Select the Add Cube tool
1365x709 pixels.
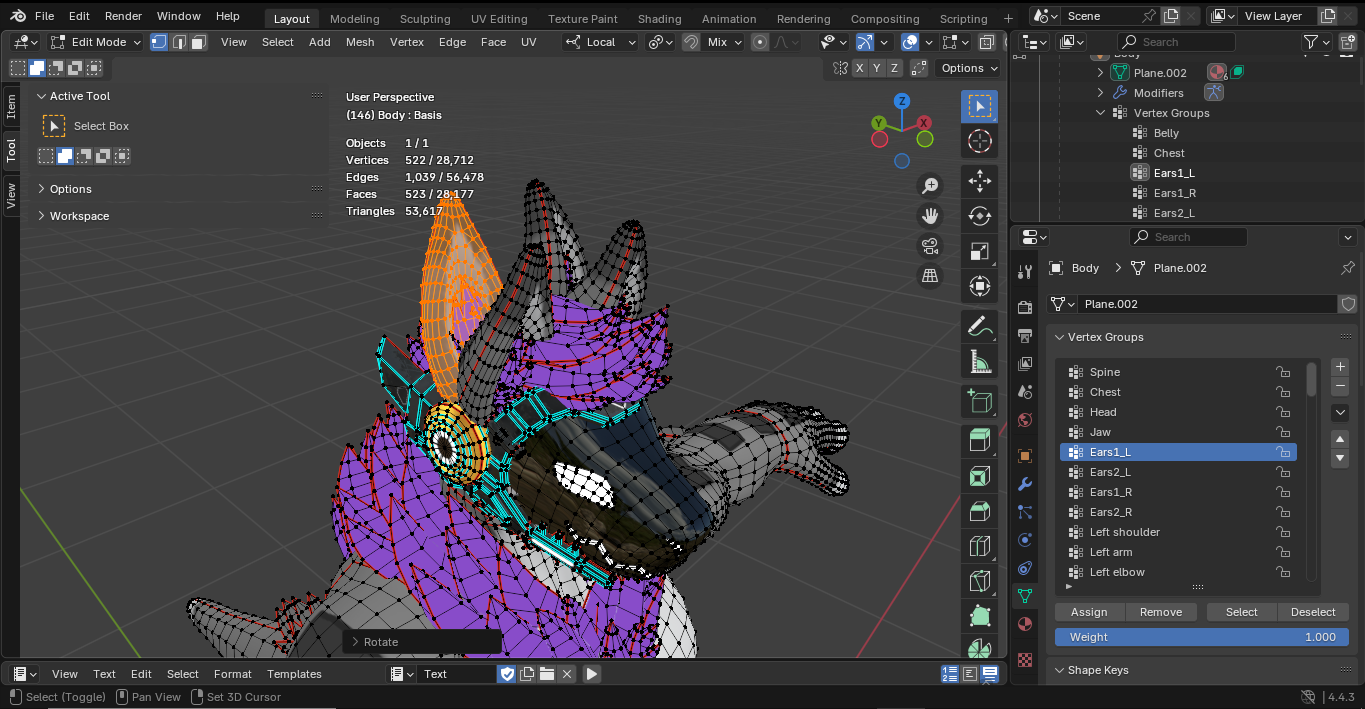click(980, 401)
